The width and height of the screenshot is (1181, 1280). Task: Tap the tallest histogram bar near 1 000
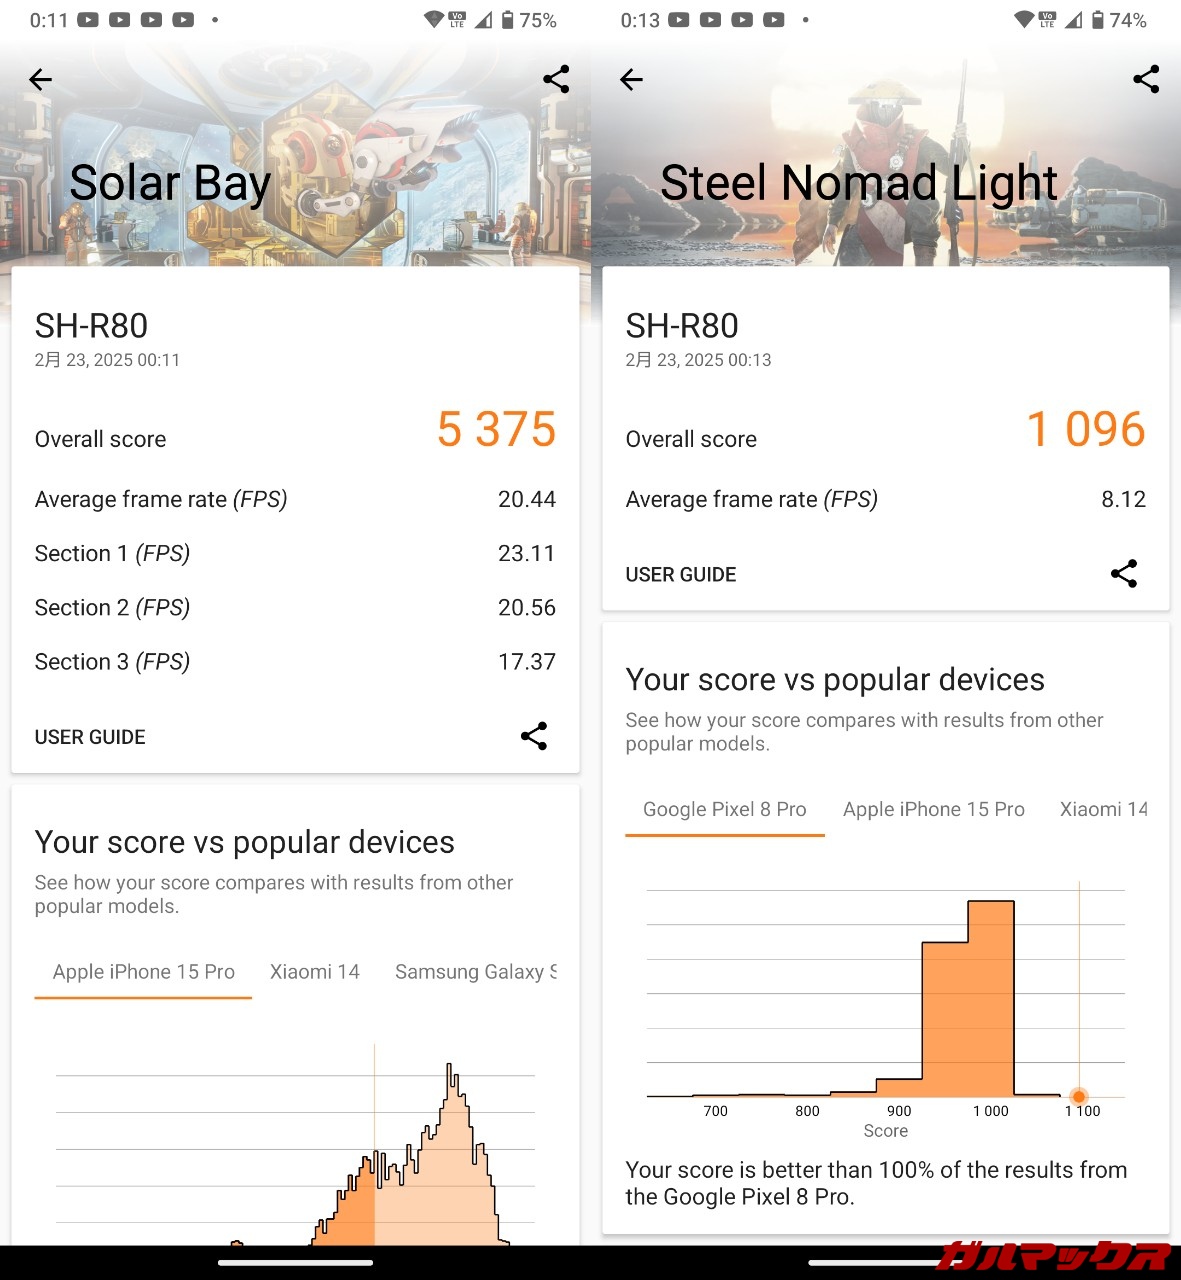(990, 1000)
